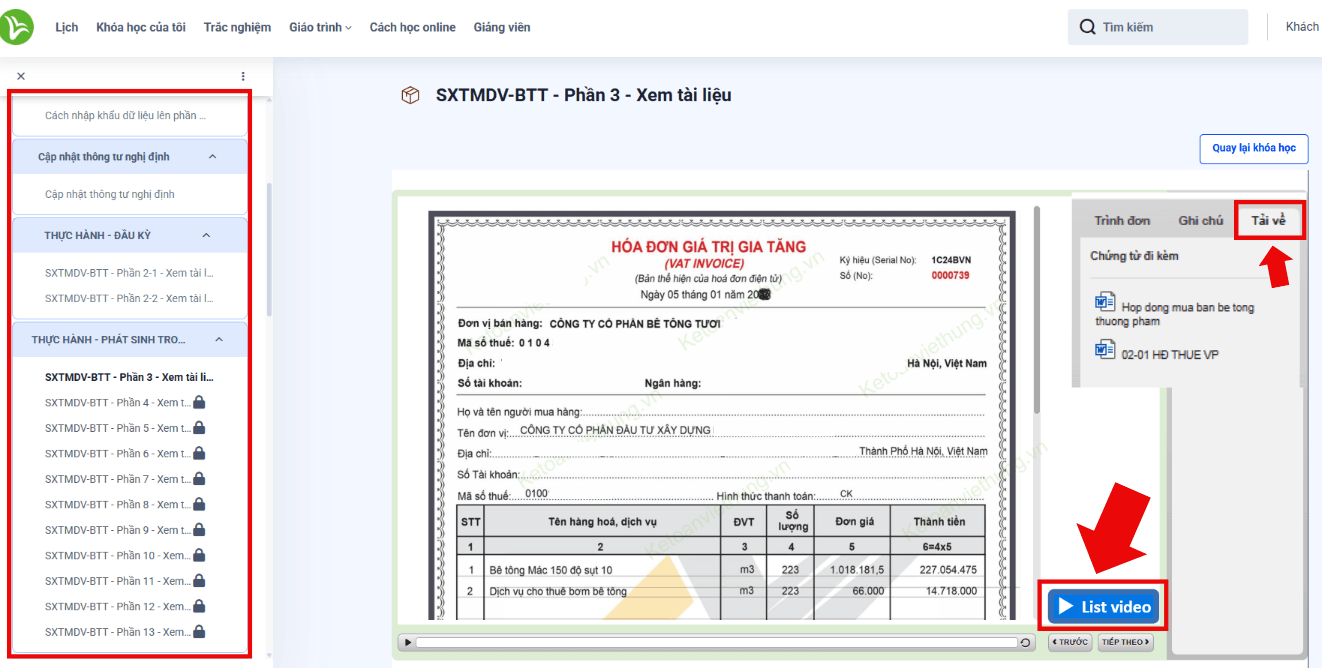Screen dimensions: 1322x668
Task: Collapse the 'Cập nhật thông tư nghị định' section
Action: 212,157
